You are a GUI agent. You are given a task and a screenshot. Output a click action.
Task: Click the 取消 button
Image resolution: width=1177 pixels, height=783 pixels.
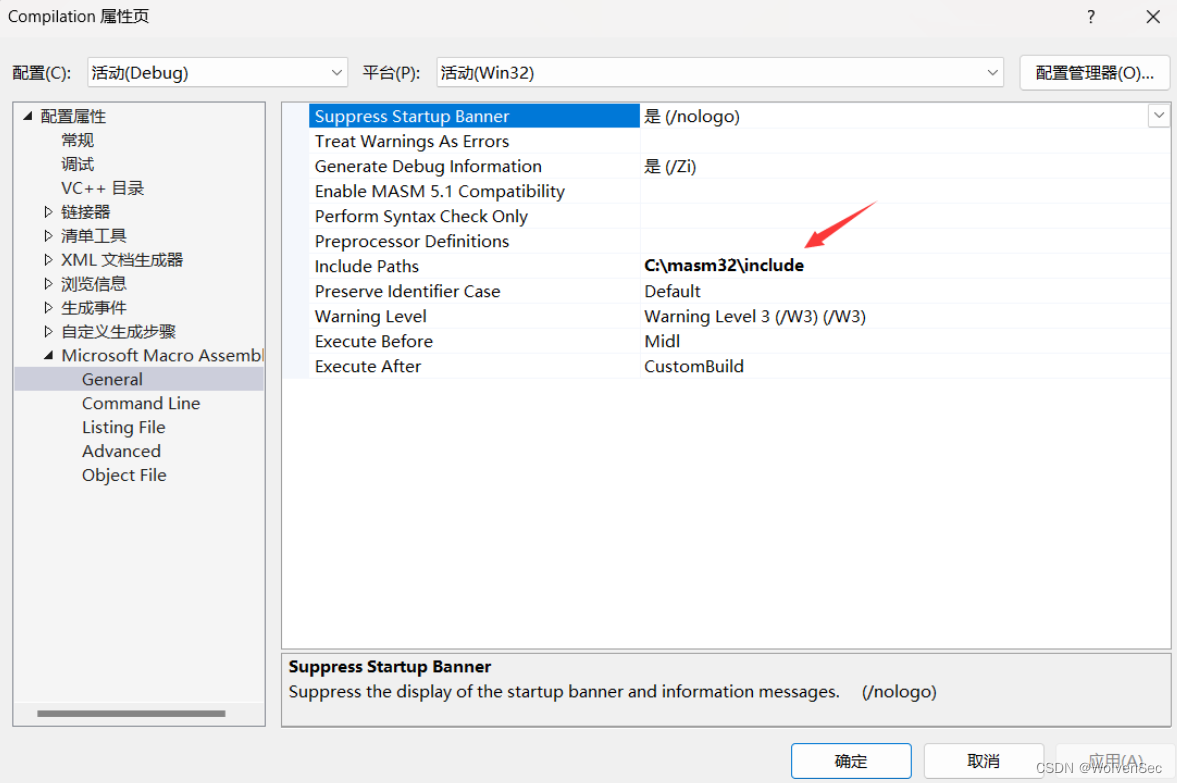983,761
